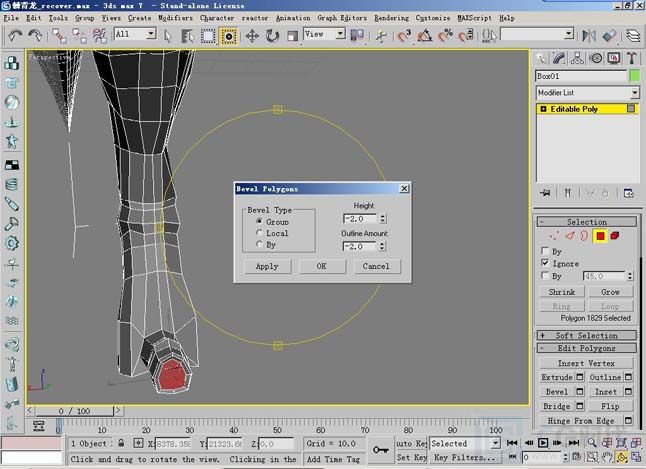
Task: Select the Select and Link tool
Action: pyautogui.click(x=59, y=36)
